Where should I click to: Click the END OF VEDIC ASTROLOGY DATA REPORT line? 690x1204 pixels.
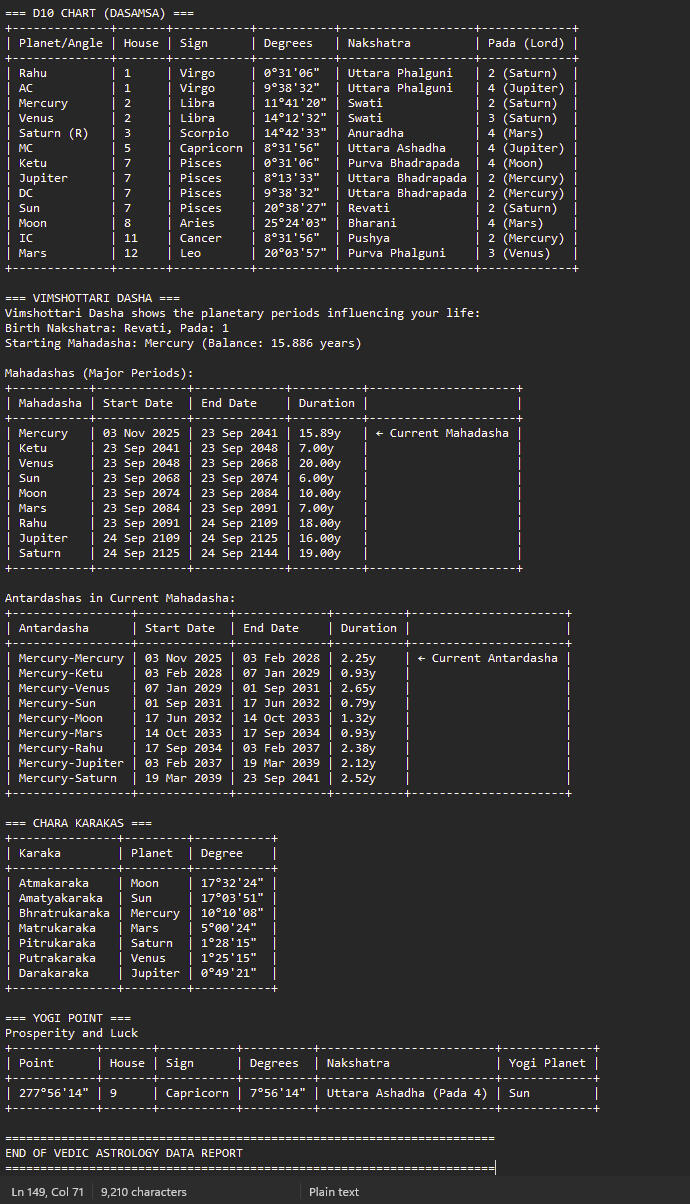point(123,1153)
